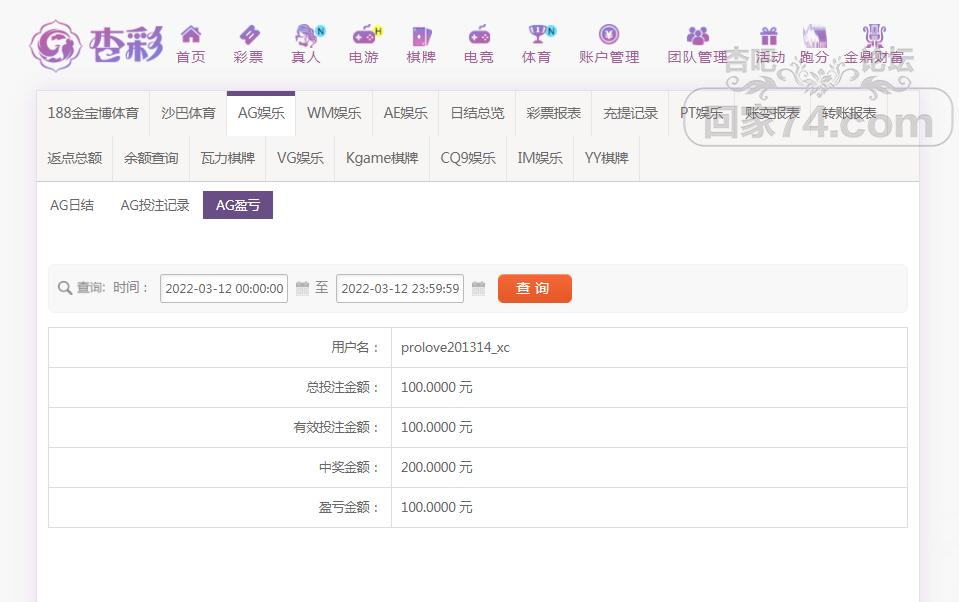Open calendar picker for start date
This screenshot has height=602, width=959.
pos(303,289)
